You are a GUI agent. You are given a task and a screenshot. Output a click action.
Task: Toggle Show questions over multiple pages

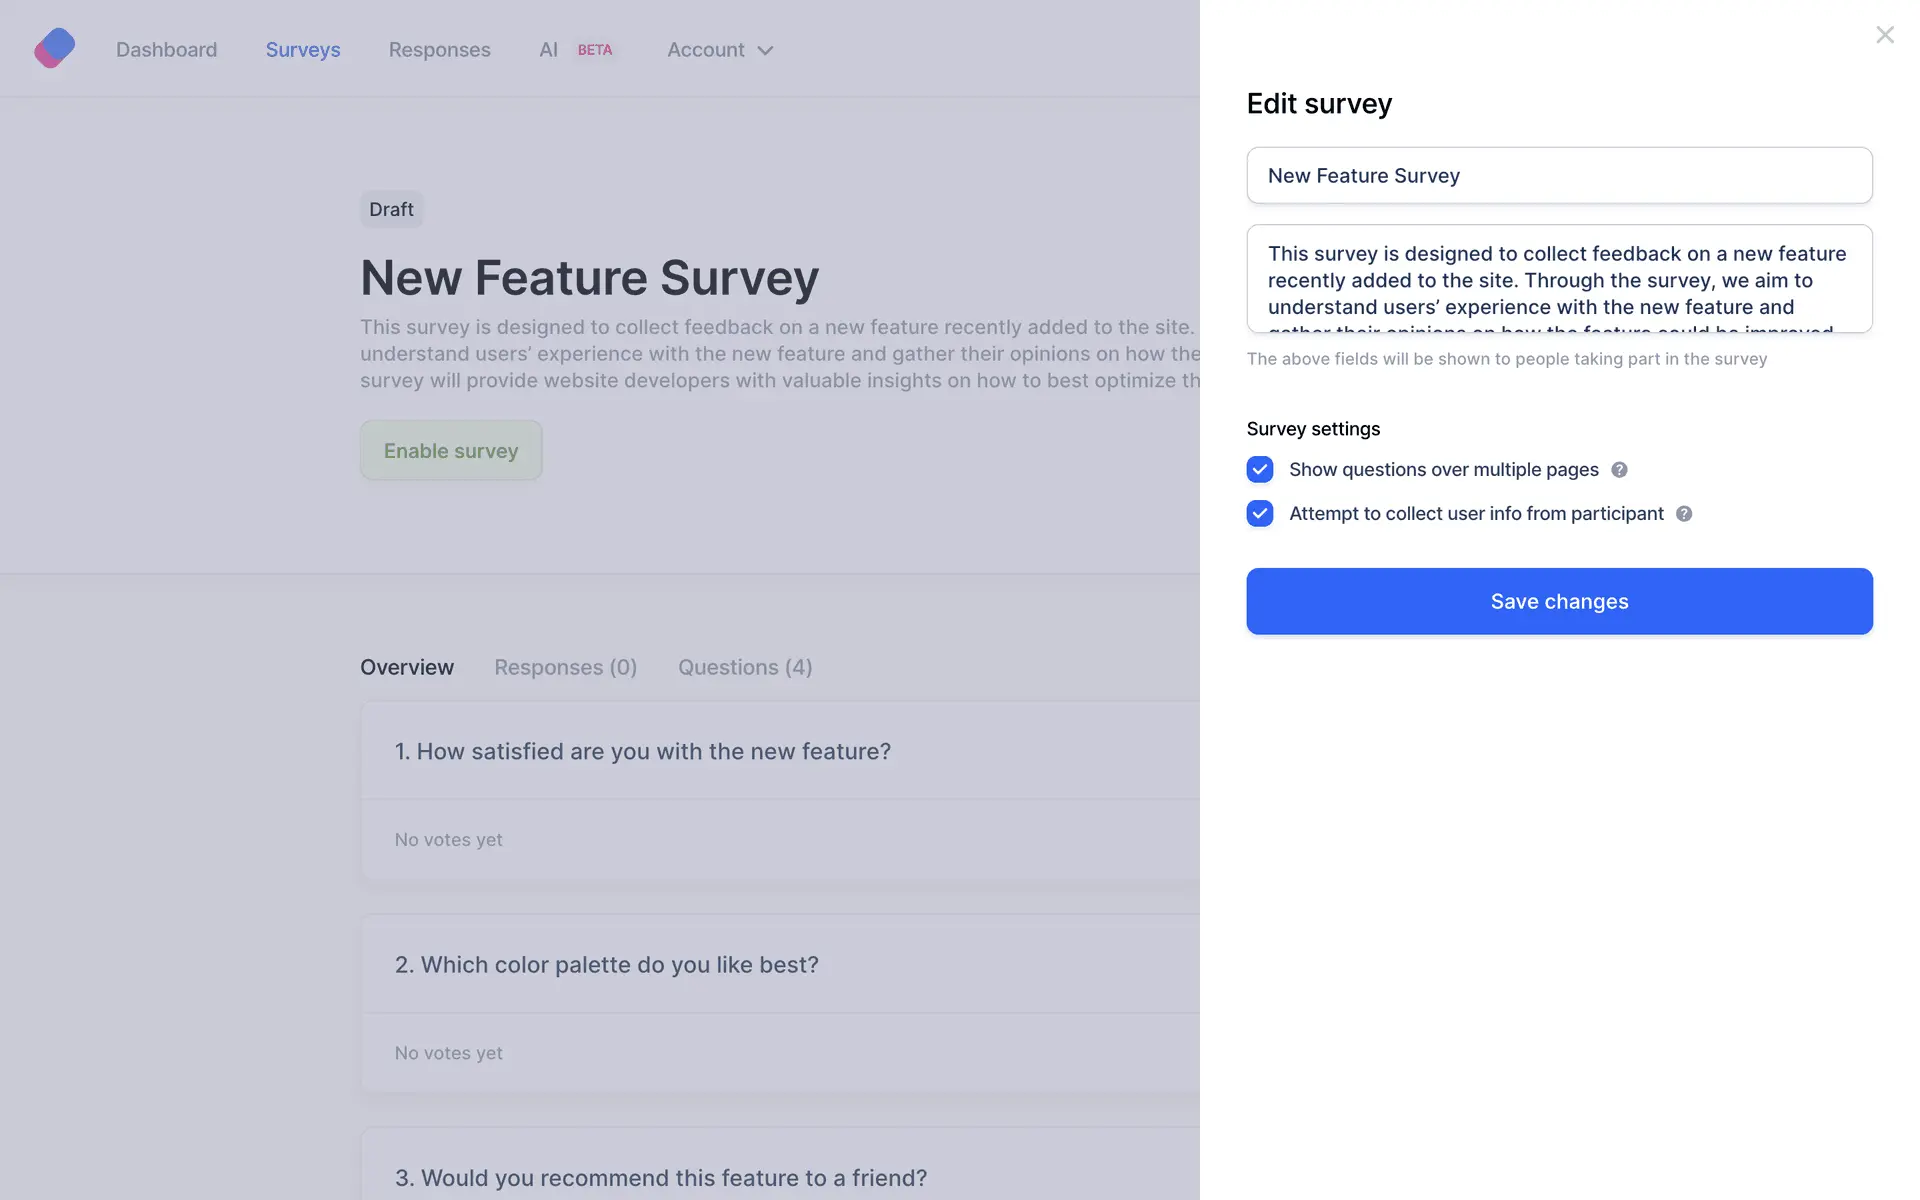[1260, 470]
